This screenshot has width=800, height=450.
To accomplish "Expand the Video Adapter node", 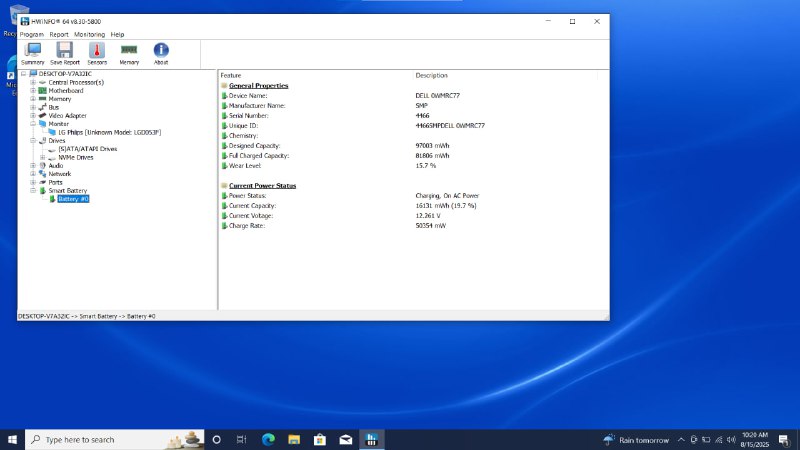I will click(33, 115).
